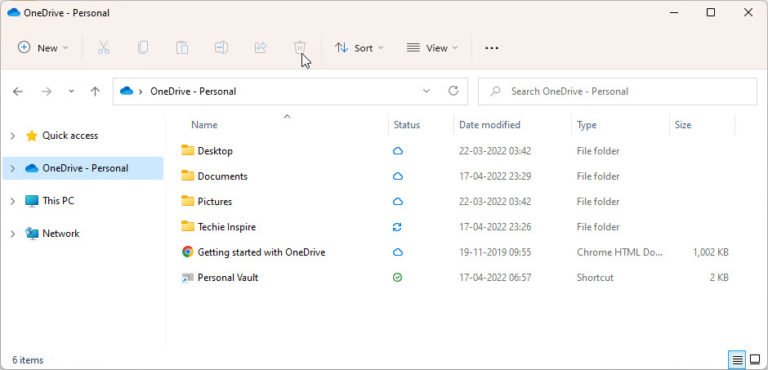The height and width of the screenshot is (370, 768).
Task: Sort by the Name column header
Action: [x=204, y=125]
